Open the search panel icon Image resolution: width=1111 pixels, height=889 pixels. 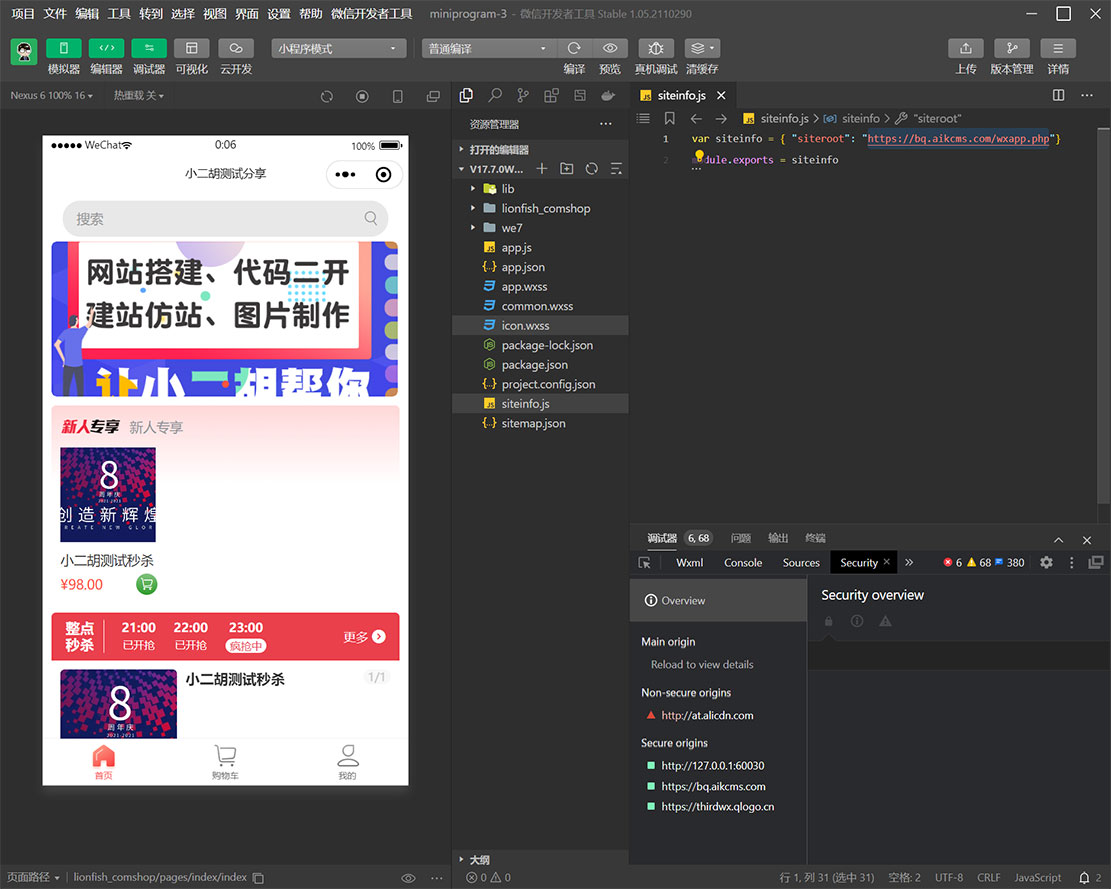pyautogui.click(x=495, y=95)
